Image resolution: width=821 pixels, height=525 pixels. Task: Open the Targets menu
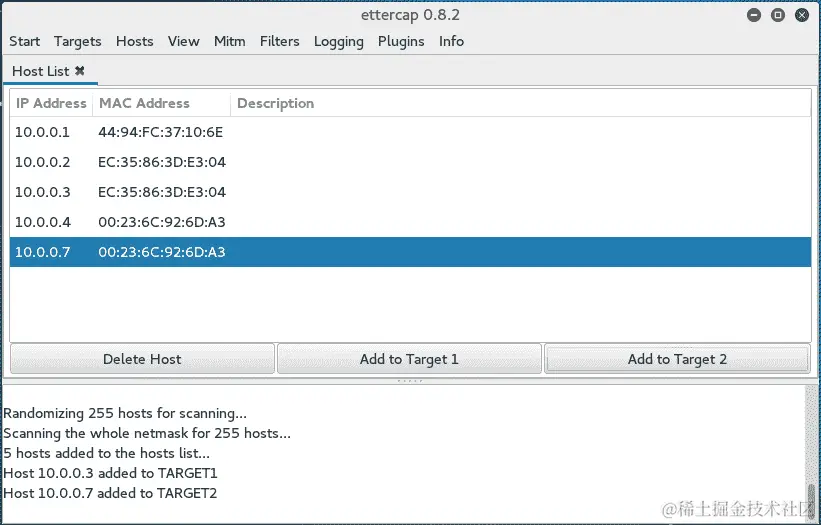tap(77, 41)
